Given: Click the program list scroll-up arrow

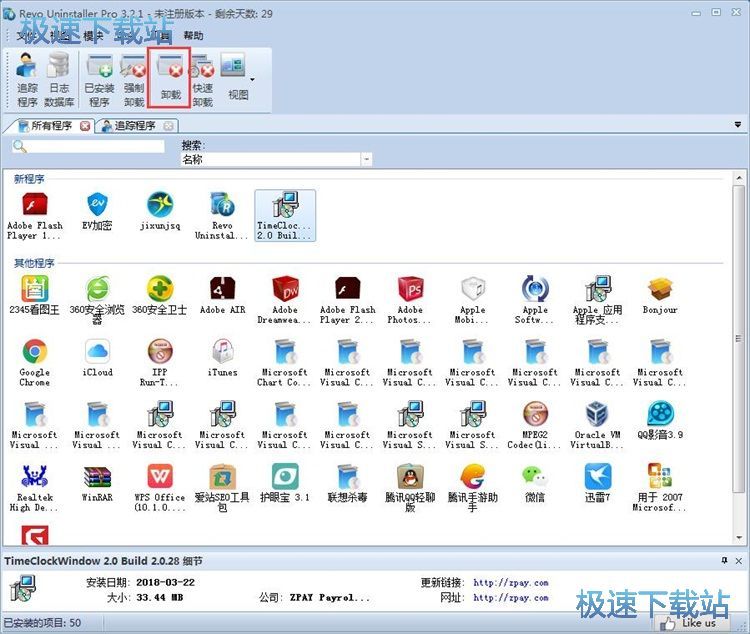Looking at the screenshot, I should pyautogui.click(x=739, y=178).
